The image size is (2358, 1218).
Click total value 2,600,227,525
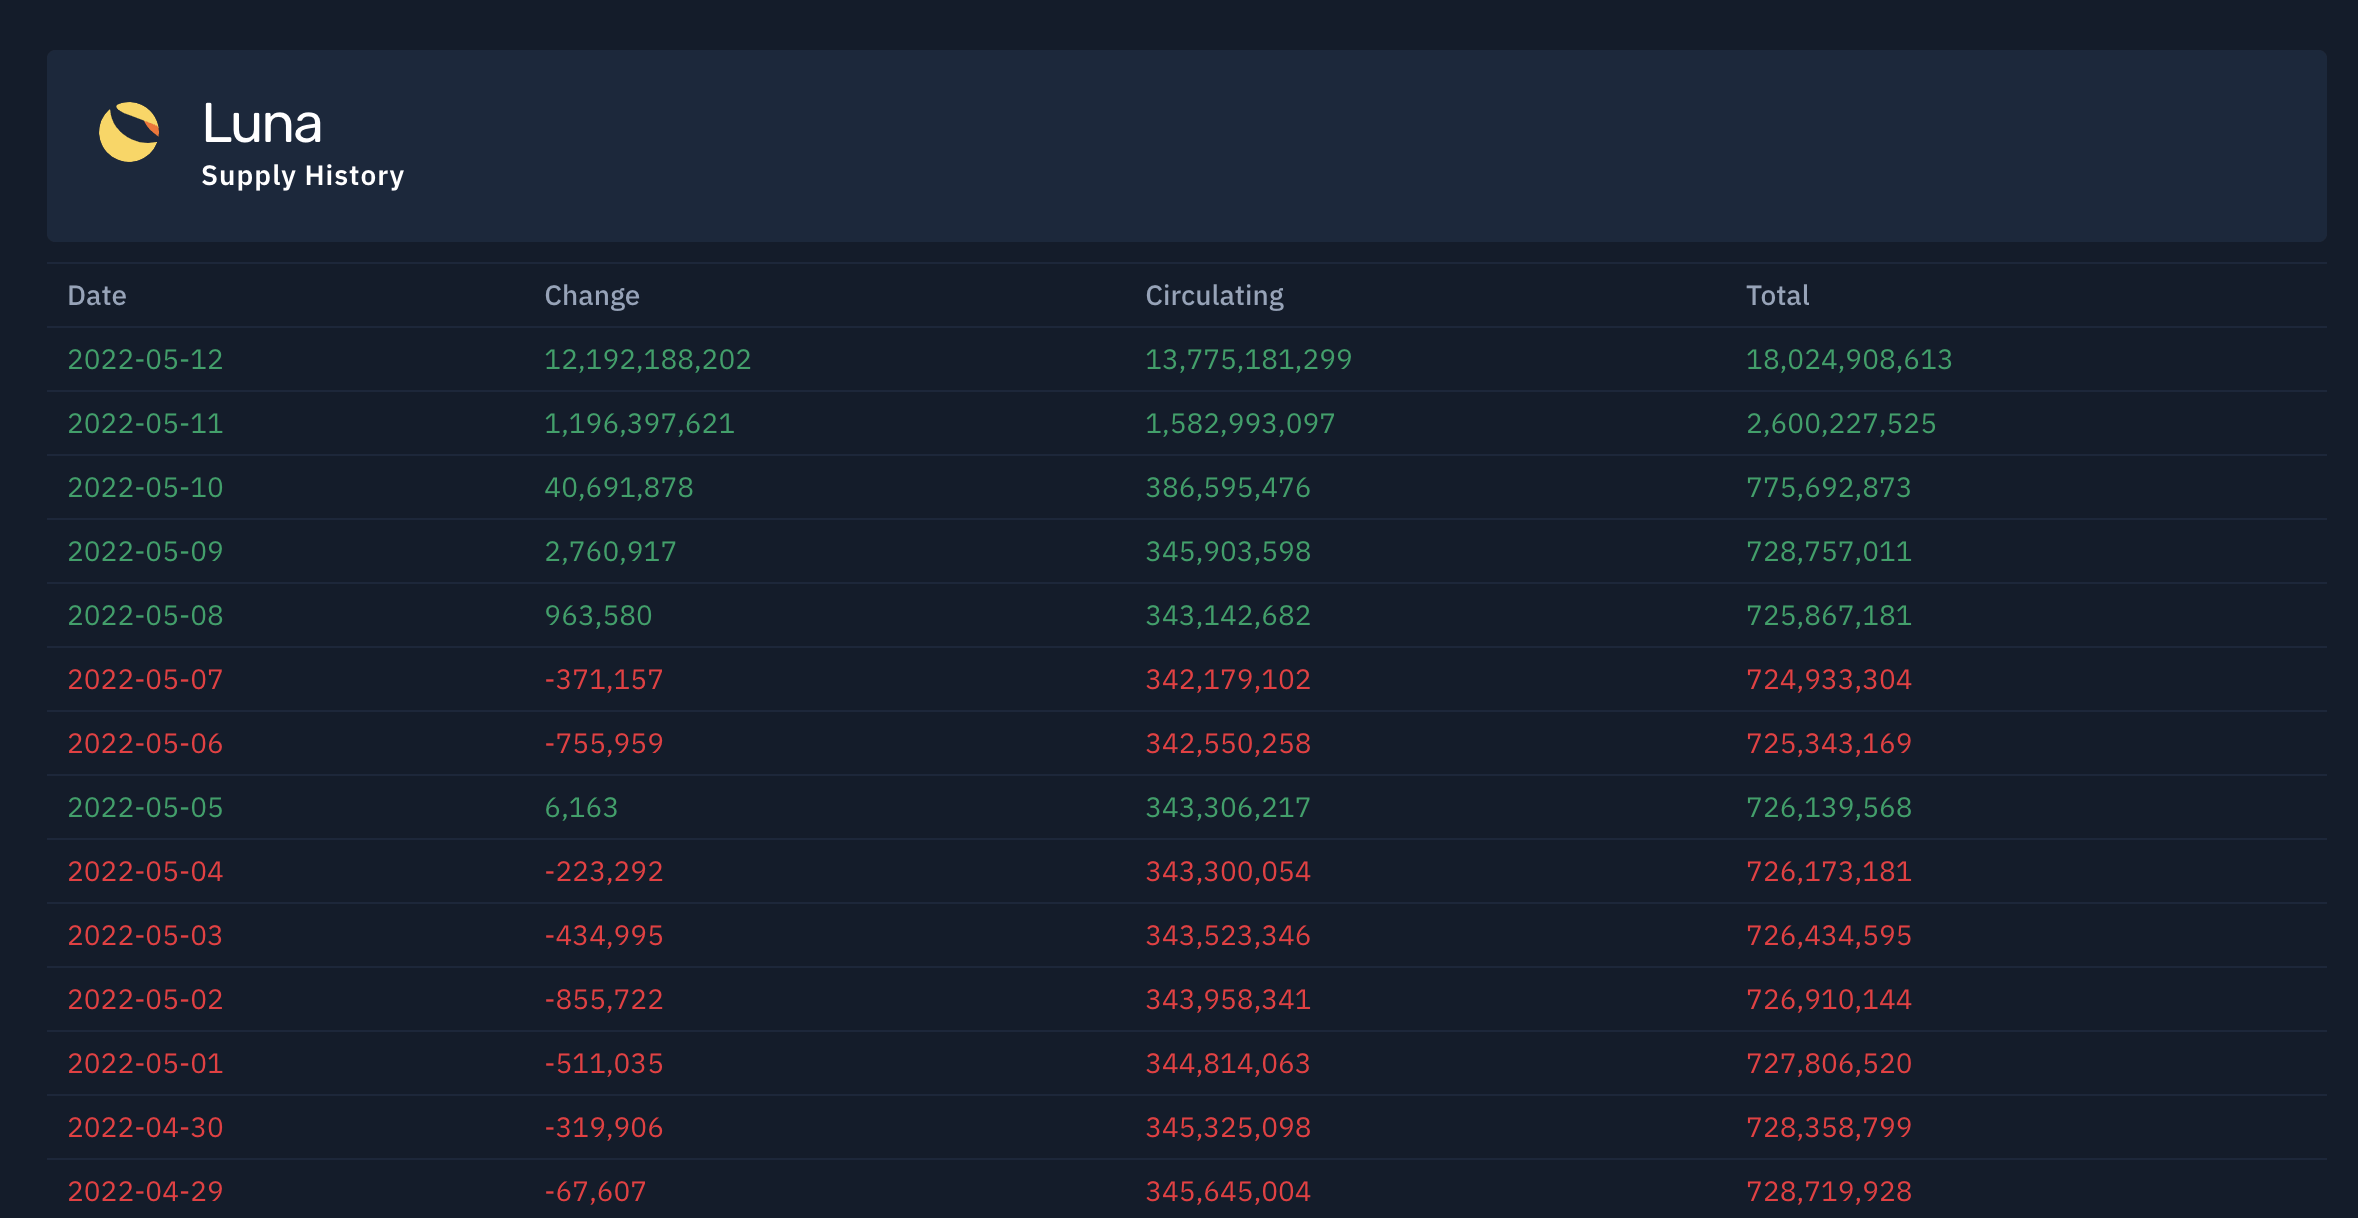1841,424
